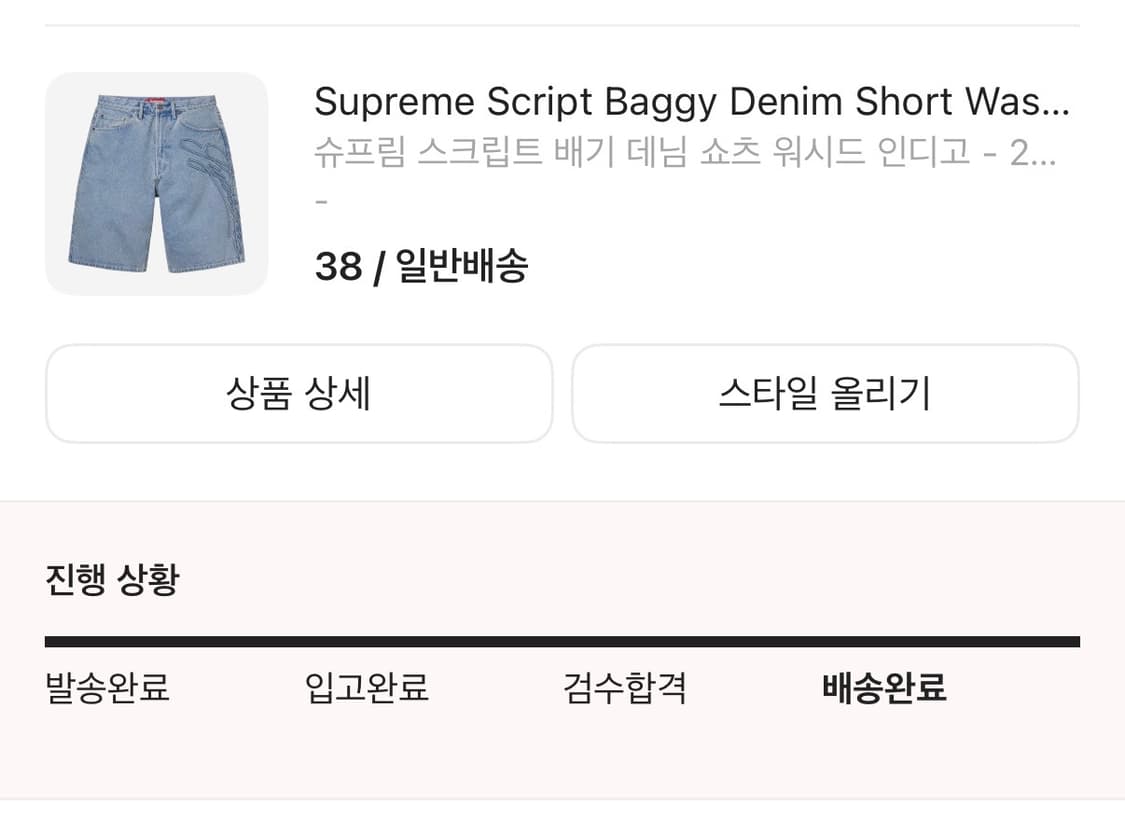Select the bold 배송완료 status step
1125x819 pixels.
coord(884,688)
